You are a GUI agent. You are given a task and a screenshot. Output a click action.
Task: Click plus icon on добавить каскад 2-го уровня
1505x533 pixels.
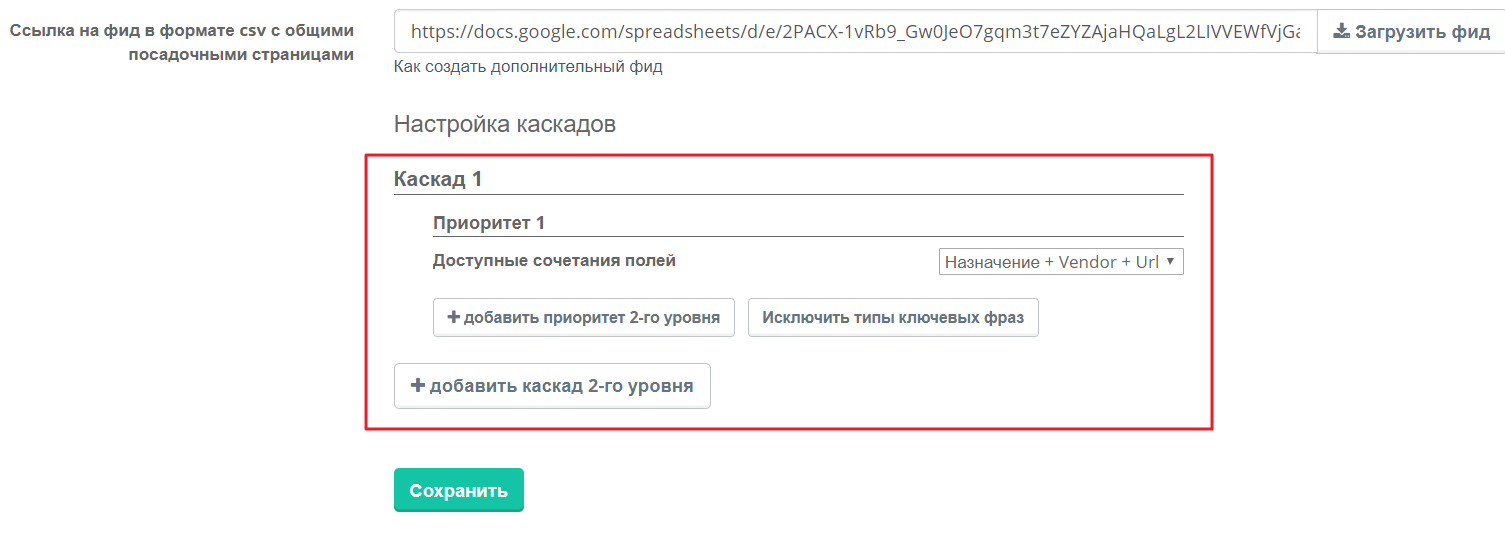coord(418,386)
